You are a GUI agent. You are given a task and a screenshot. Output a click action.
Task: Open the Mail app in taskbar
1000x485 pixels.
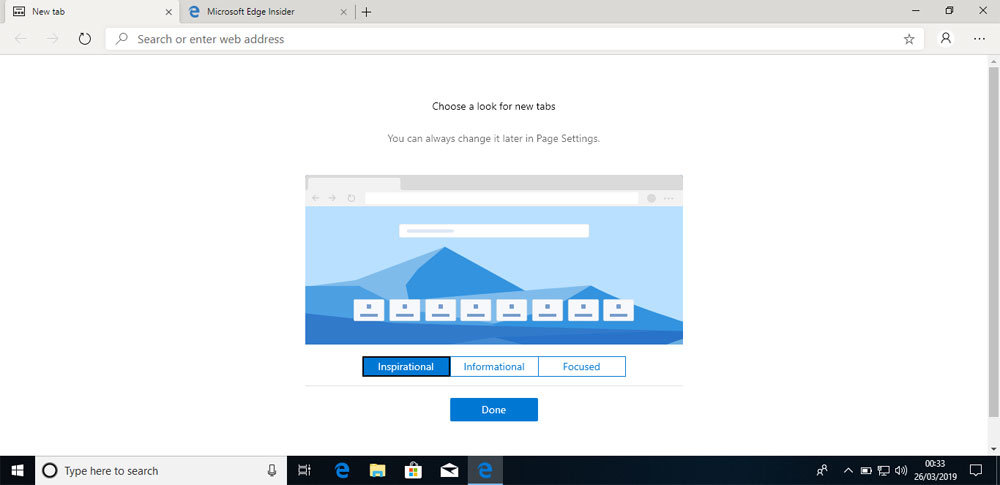[x=449, y=470]
